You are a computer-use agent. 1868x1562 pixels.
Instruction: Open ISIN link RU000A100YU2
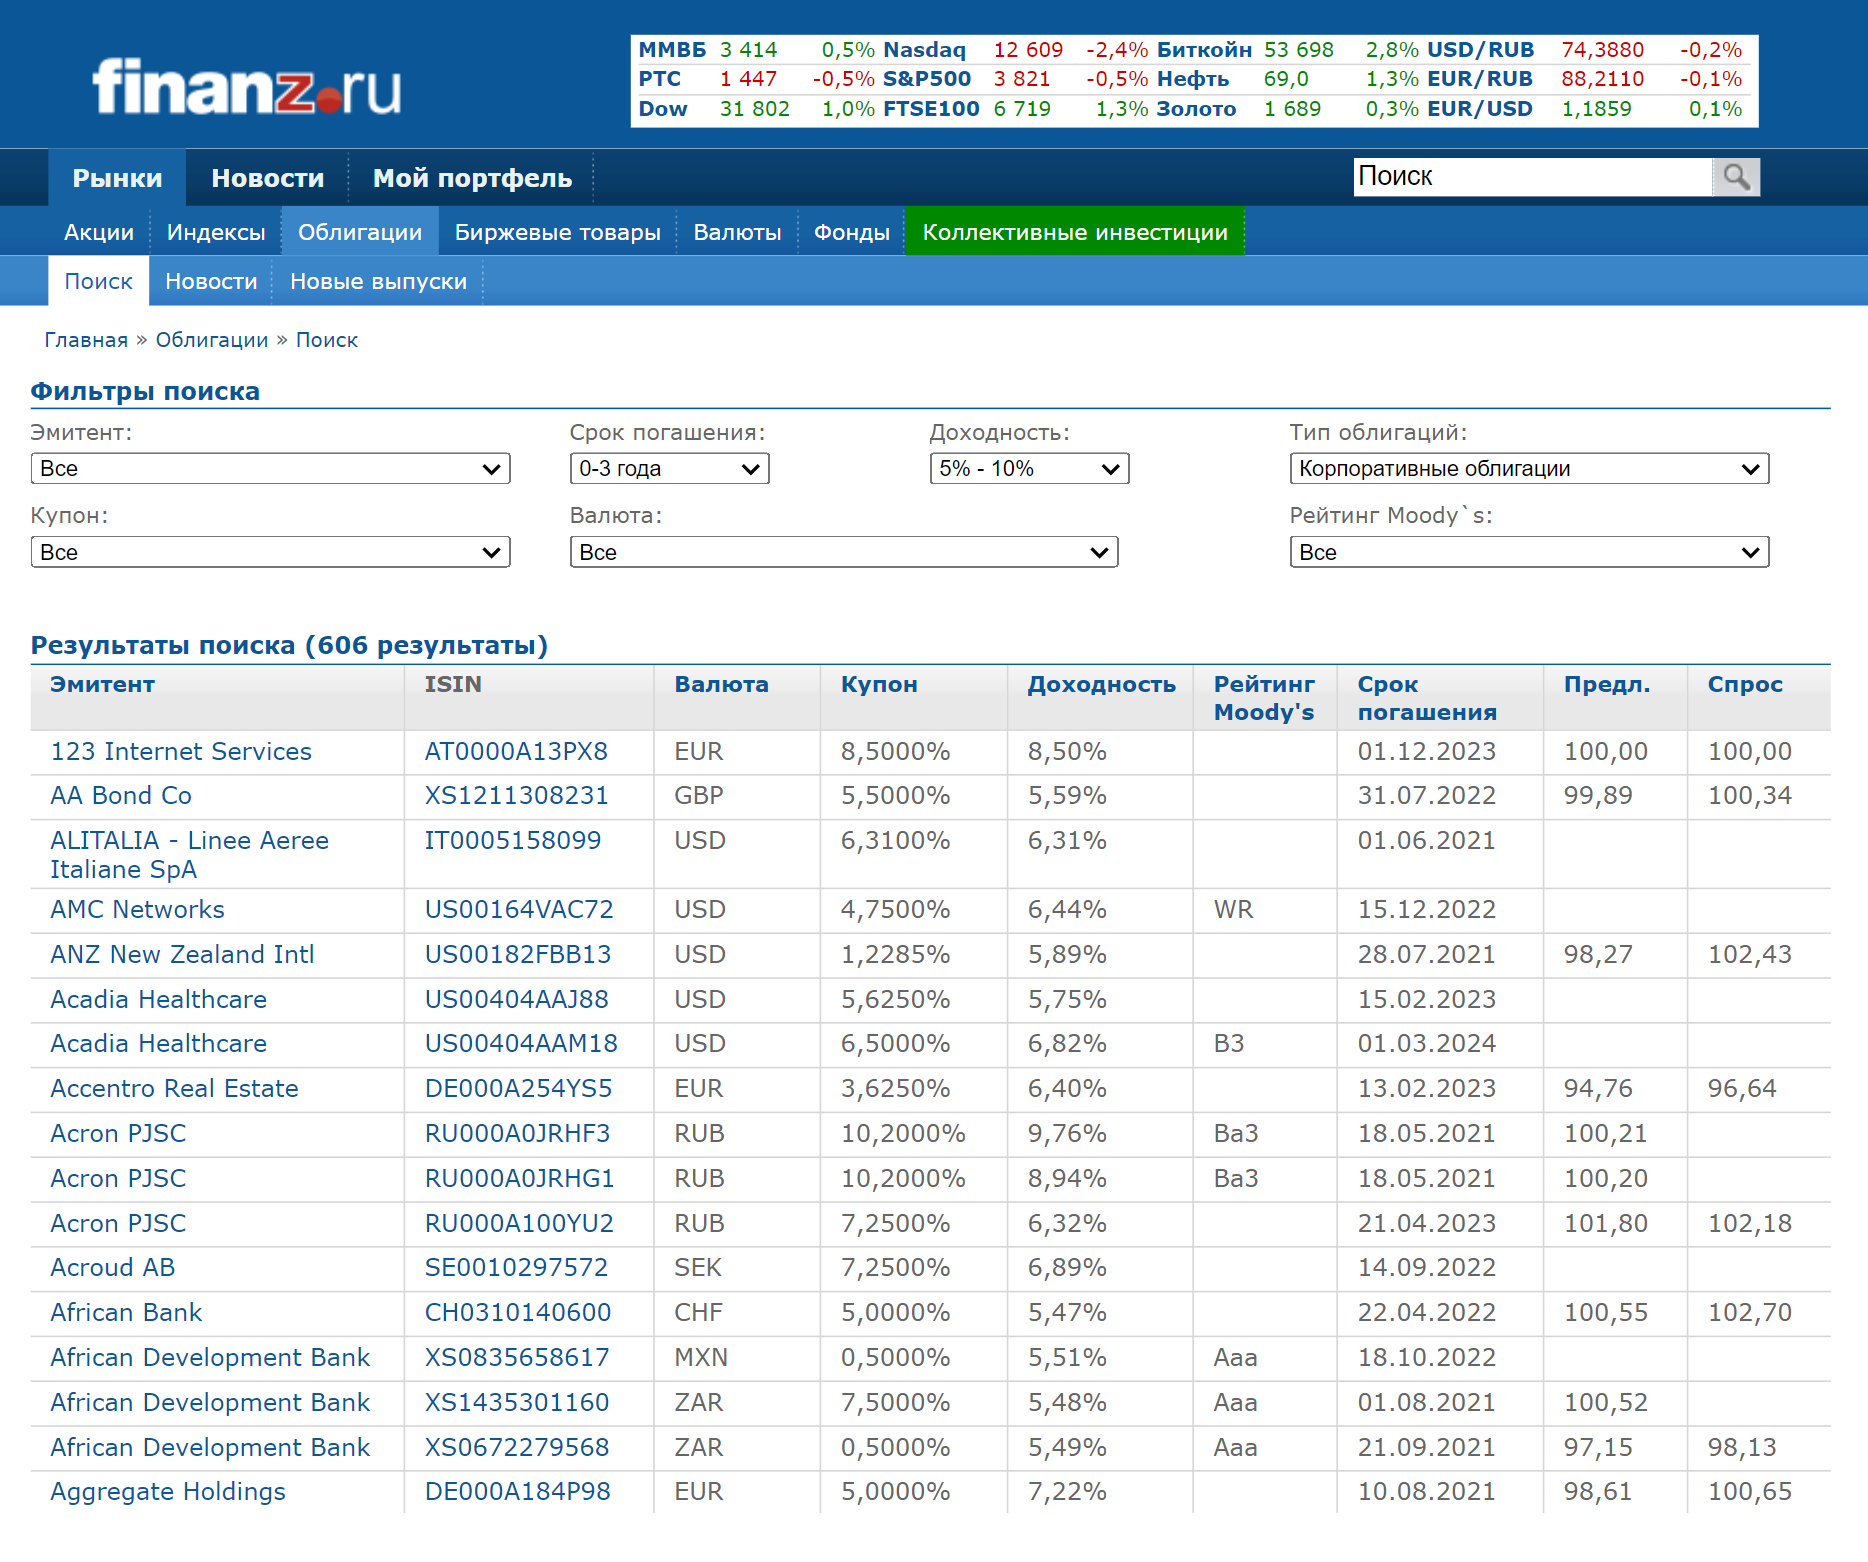click(519, 1223)
